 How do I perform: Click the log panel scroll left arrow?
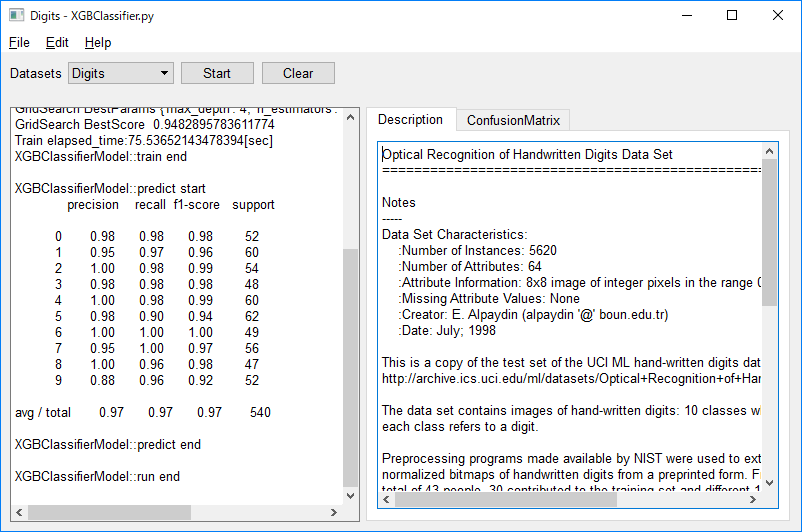coord(19,512)
